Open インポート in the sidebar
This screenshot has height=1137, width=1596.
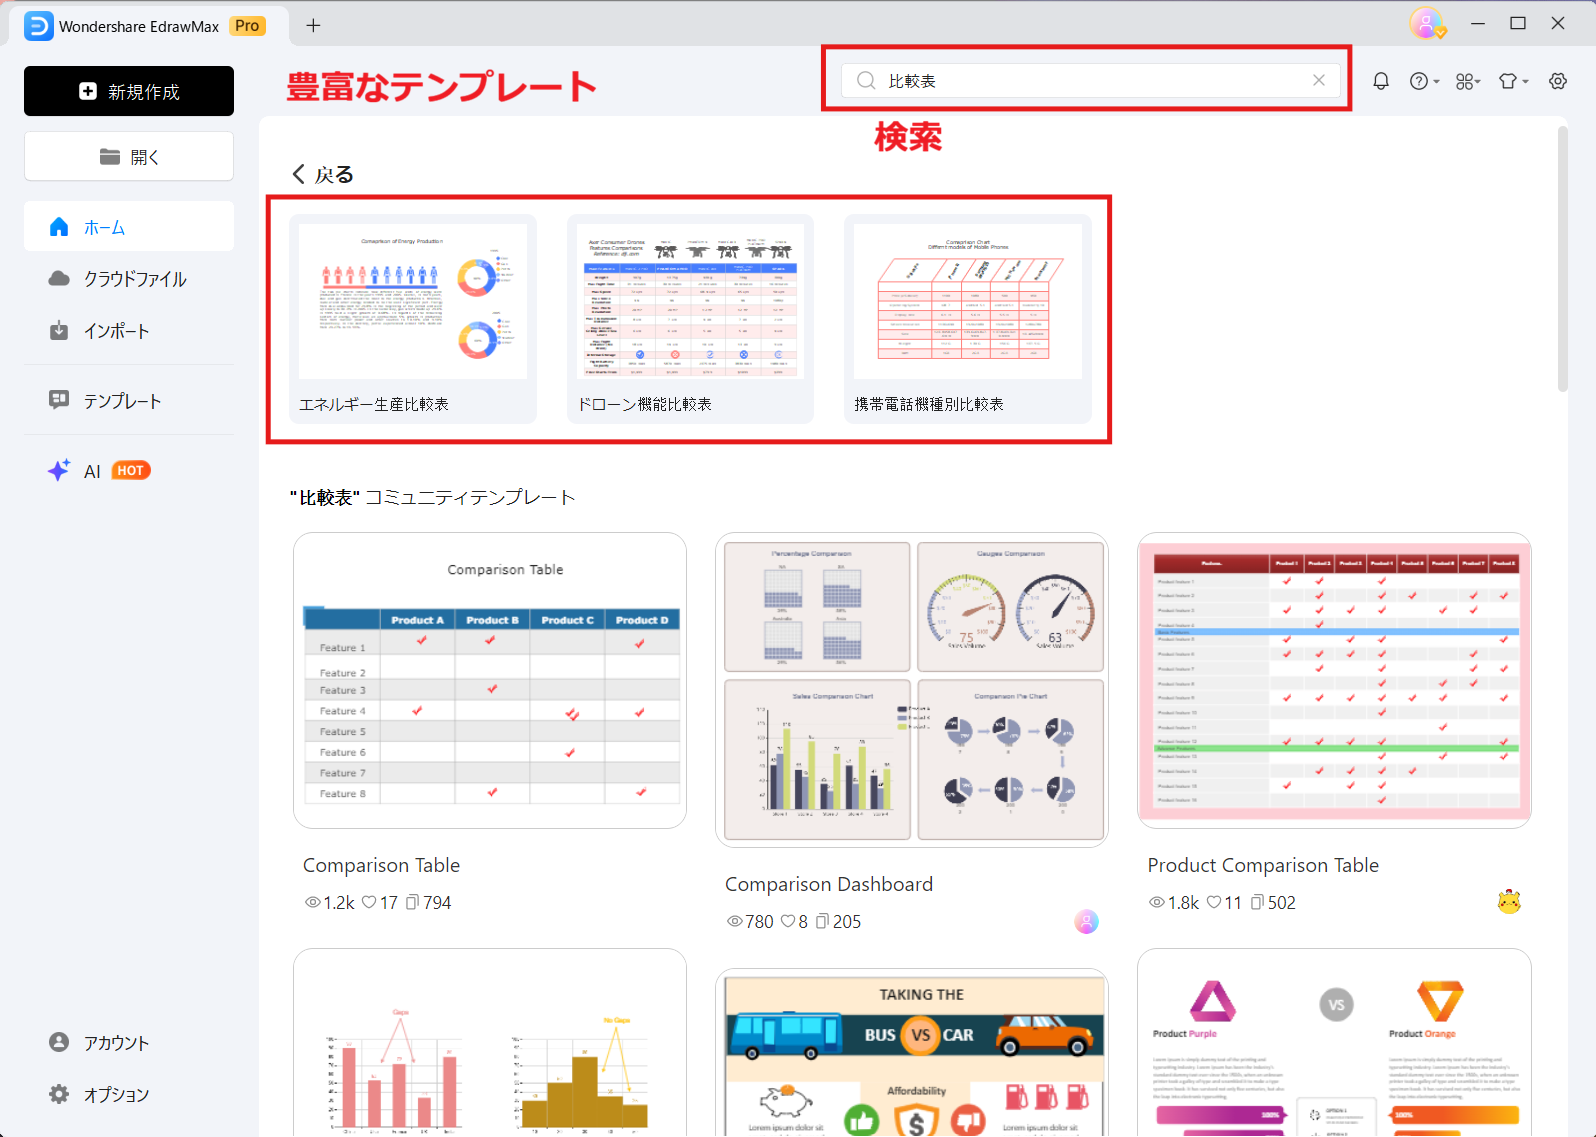click(129, 331)
